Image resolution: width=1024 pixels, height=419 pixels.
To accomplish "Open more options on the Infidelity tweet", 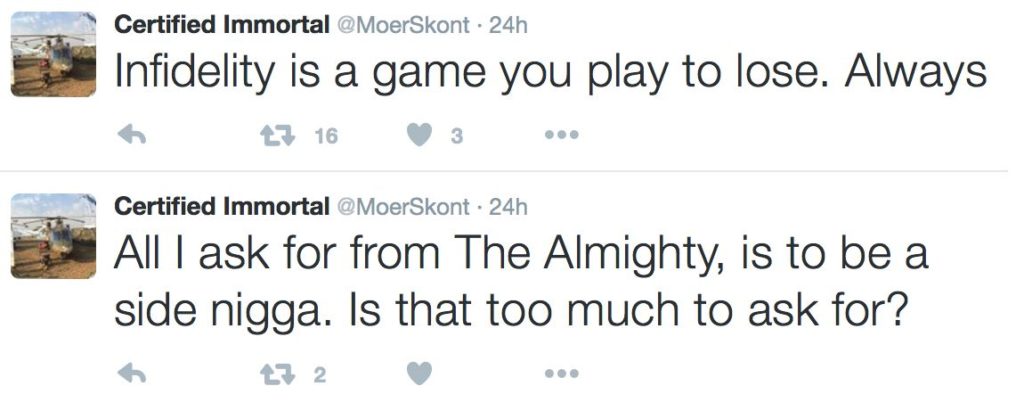I will 562,137.
